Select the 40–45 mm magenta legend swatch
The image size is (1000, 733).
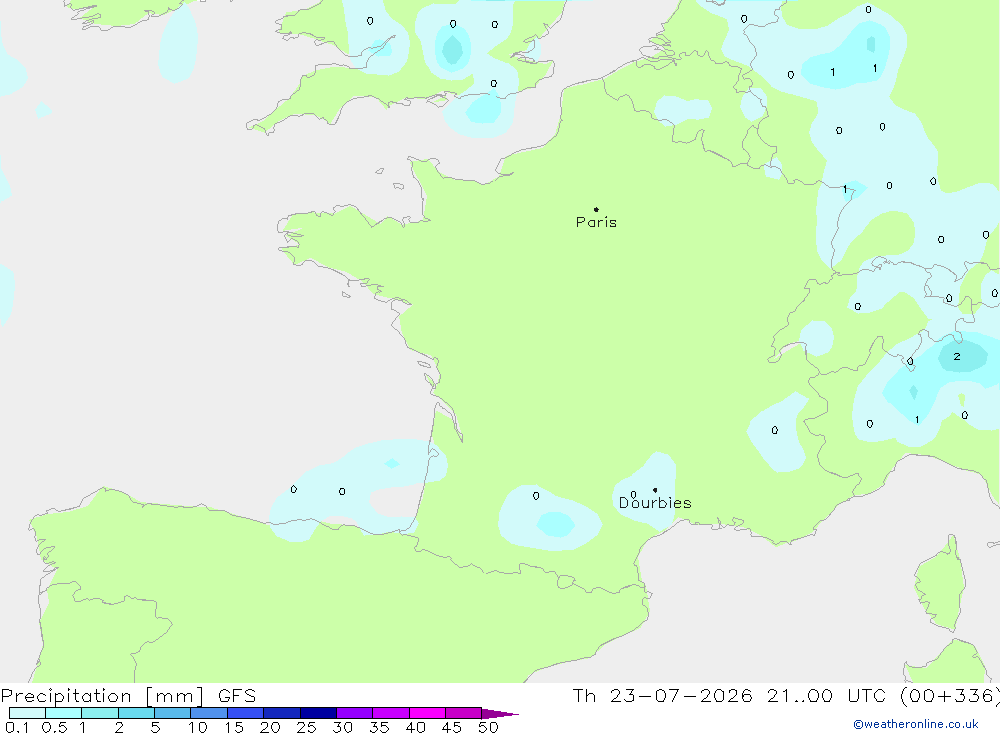click(427, 713)
